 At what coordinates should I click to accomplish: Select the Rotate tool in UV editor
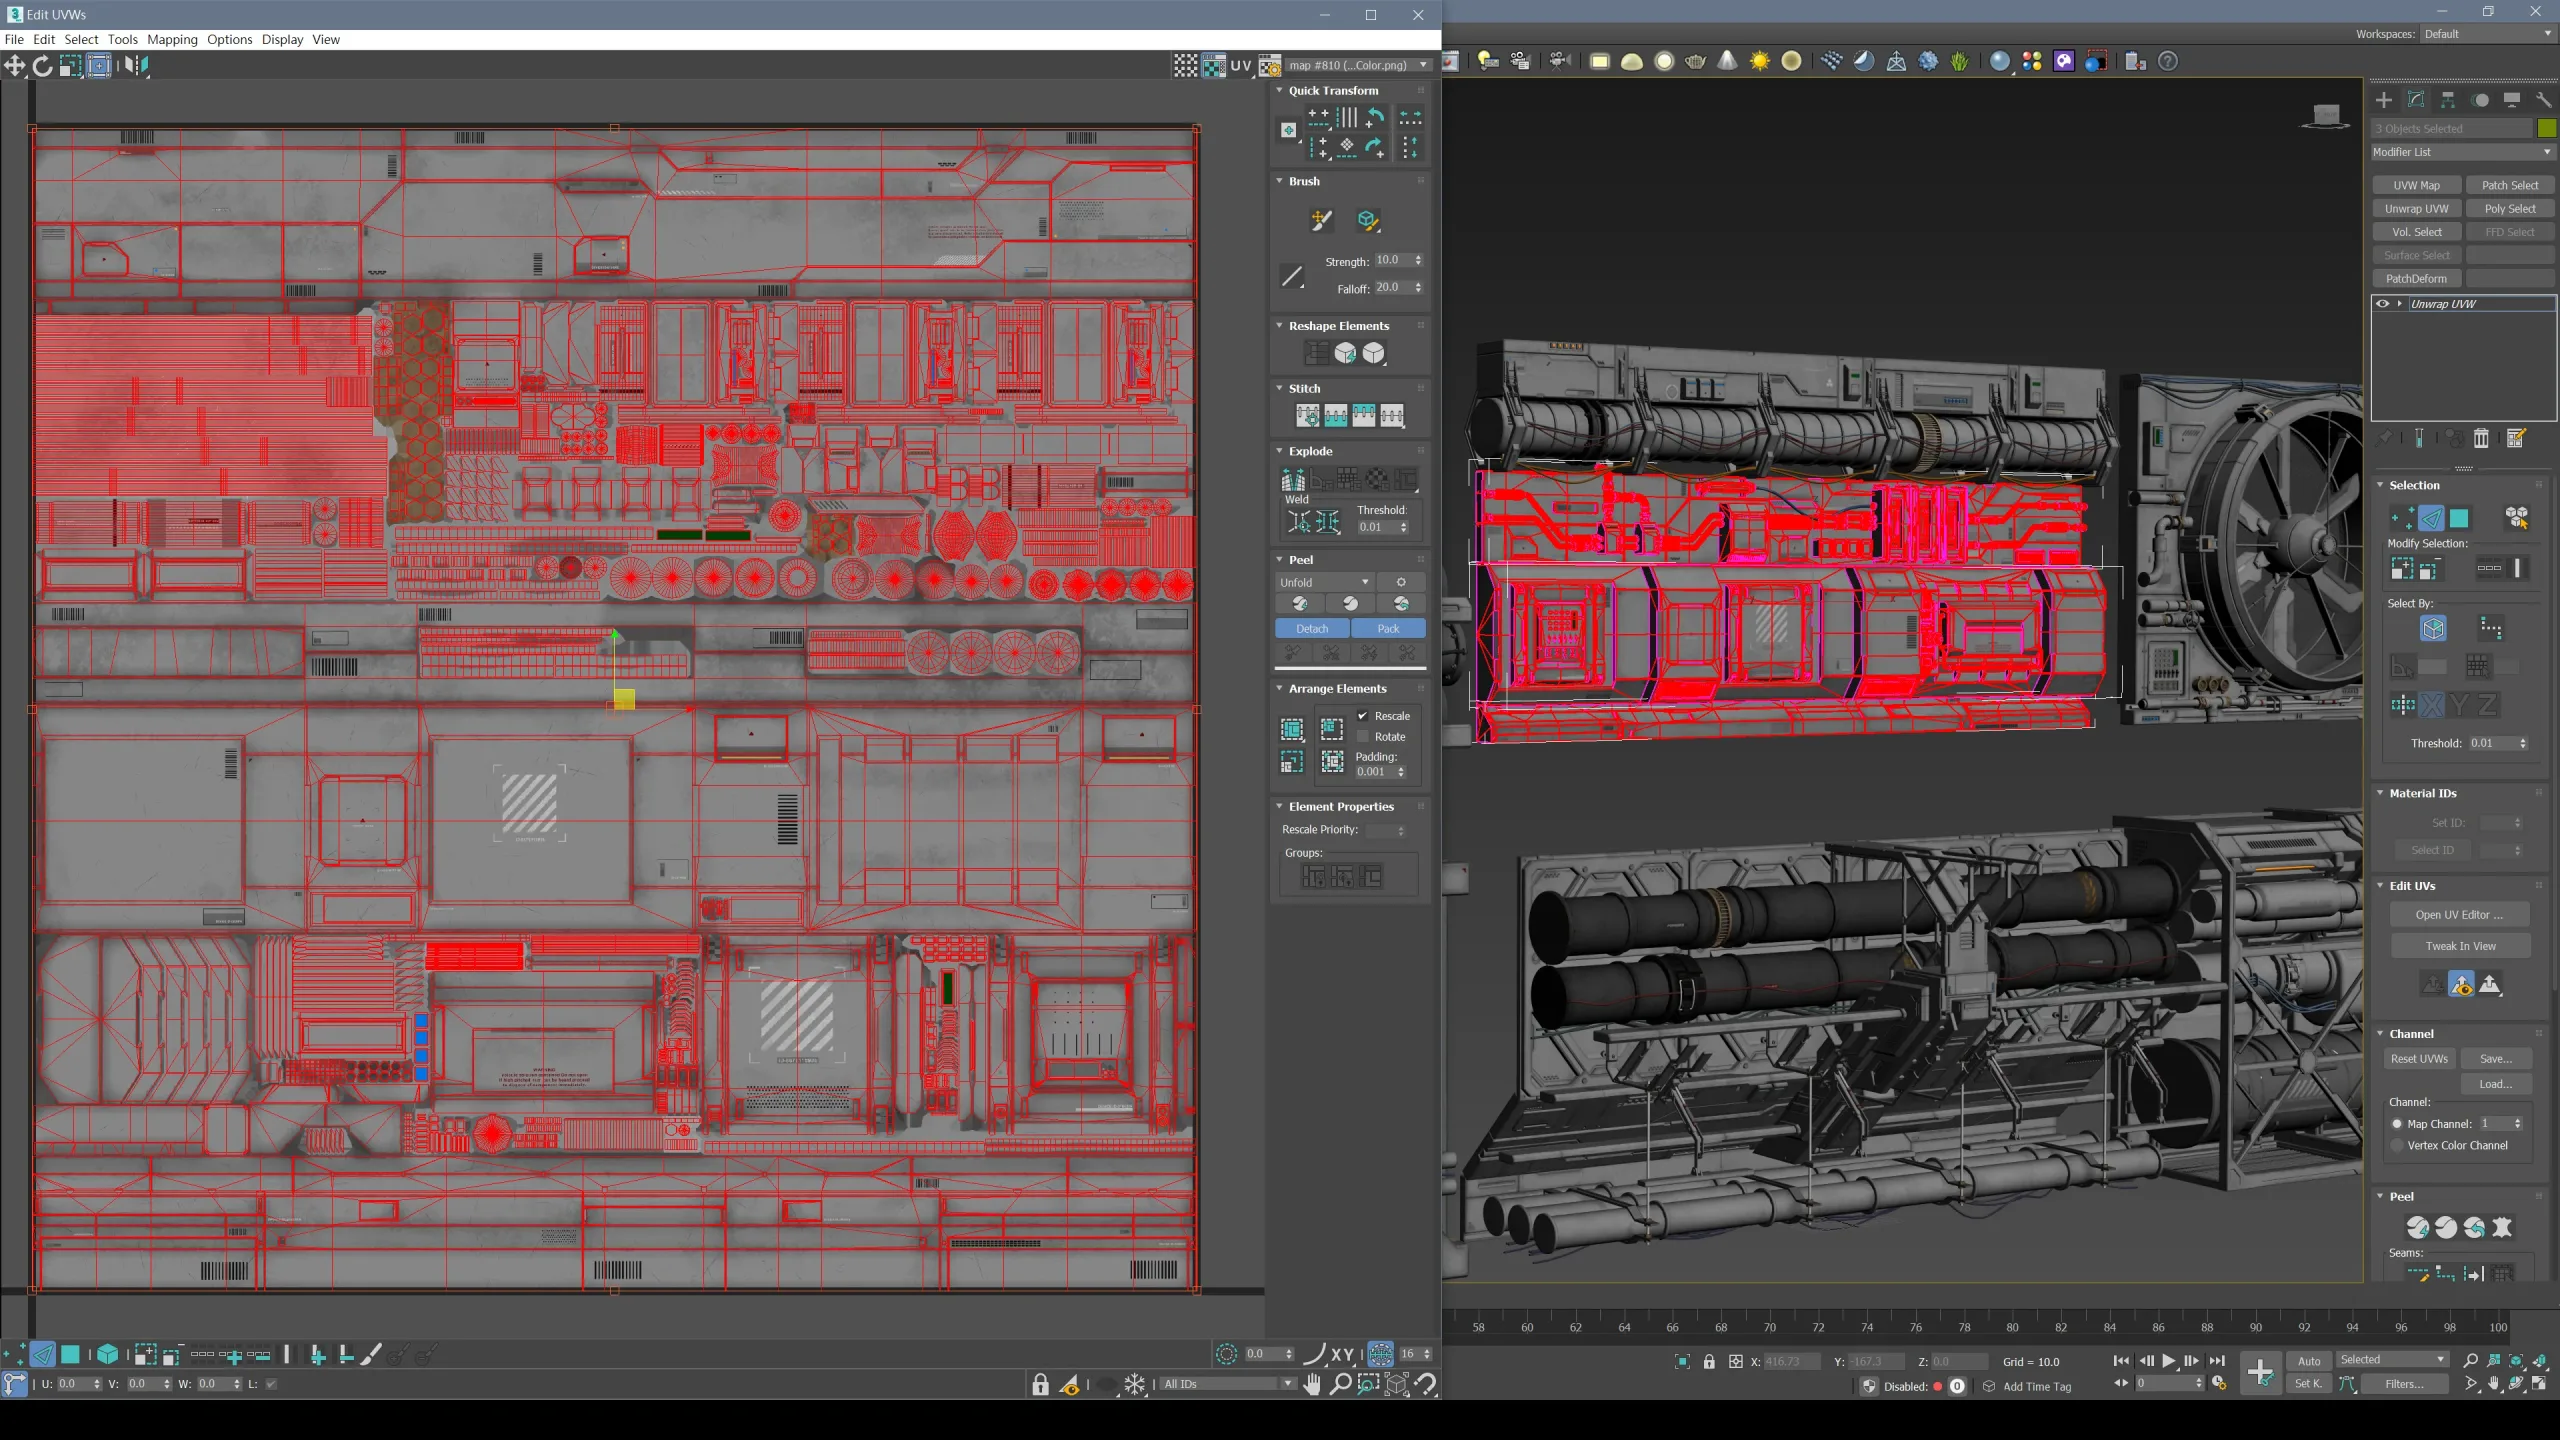point(42,66)
